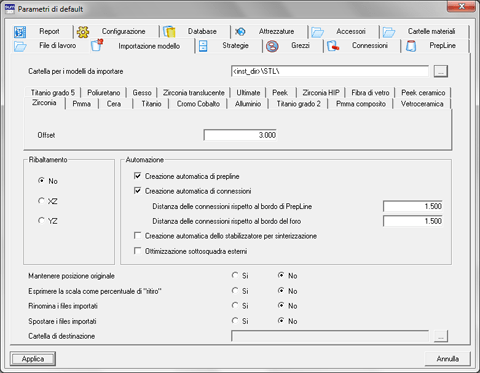Select the Gesso material tab

(x=142, y=93)
